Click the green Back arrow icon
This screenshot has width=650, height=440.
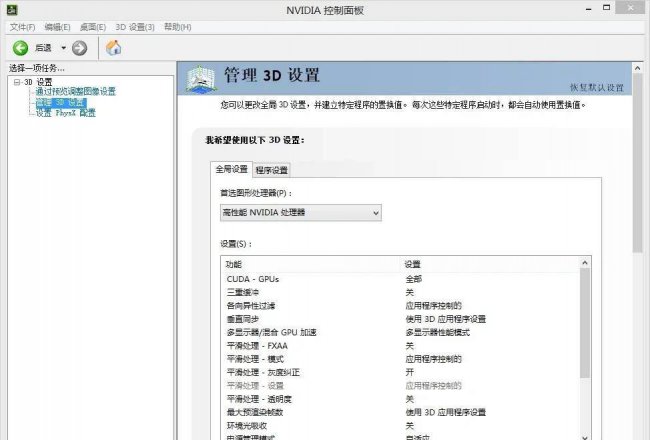click(20, 48)
